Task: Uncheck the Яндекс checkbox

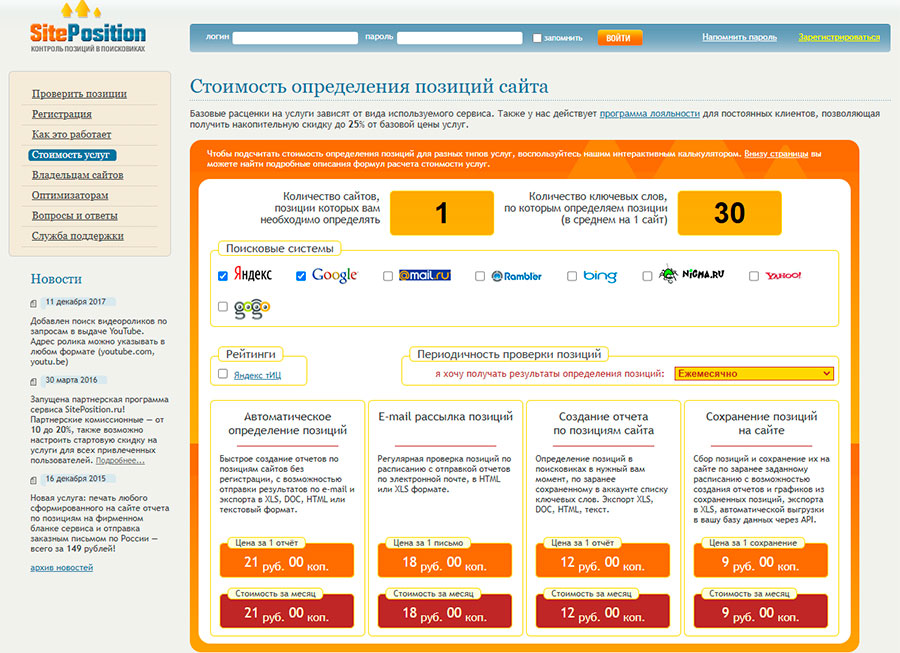Action: click(223, 276)
